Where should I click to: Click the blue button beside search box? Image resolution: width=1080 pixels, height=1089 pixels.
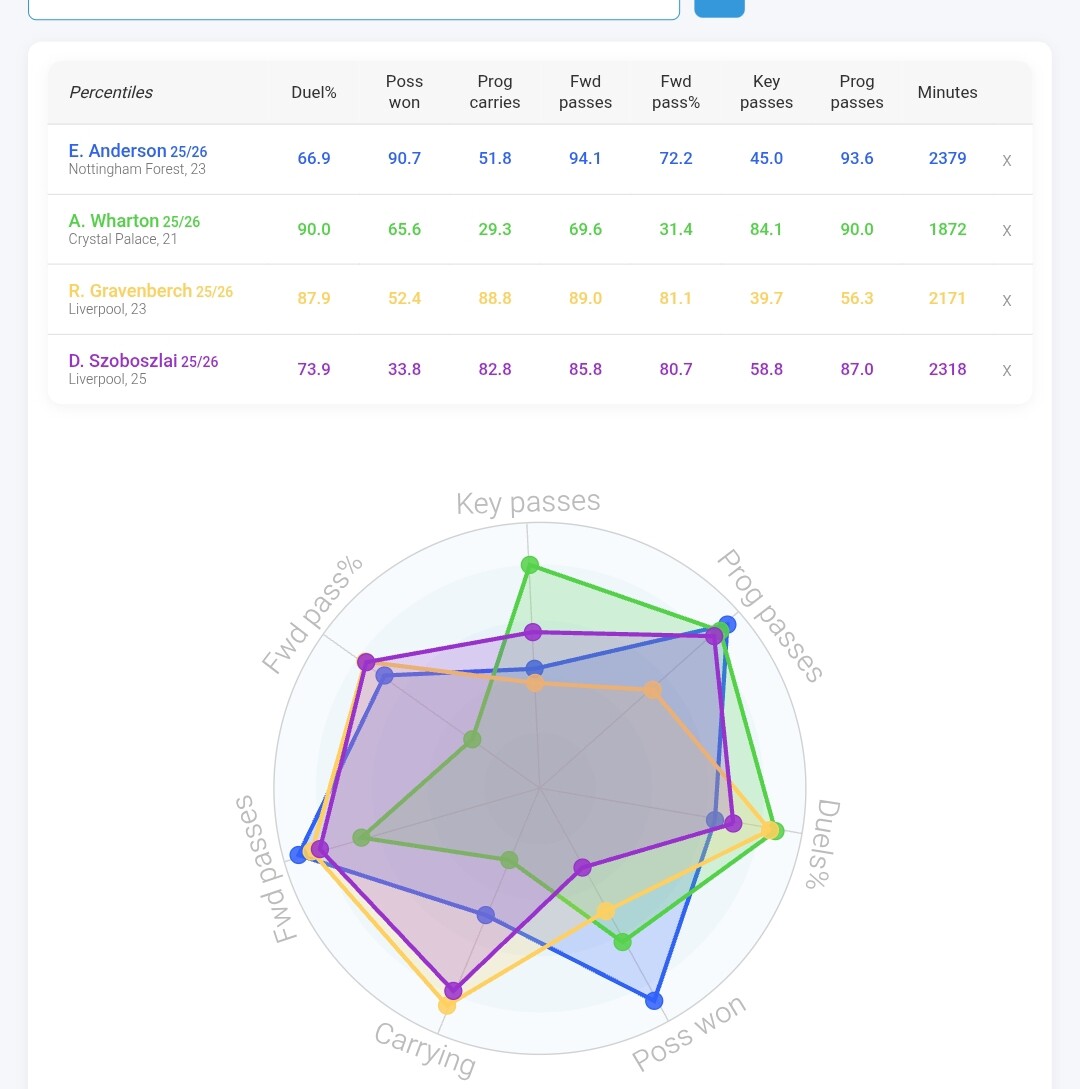coord(719,7)
